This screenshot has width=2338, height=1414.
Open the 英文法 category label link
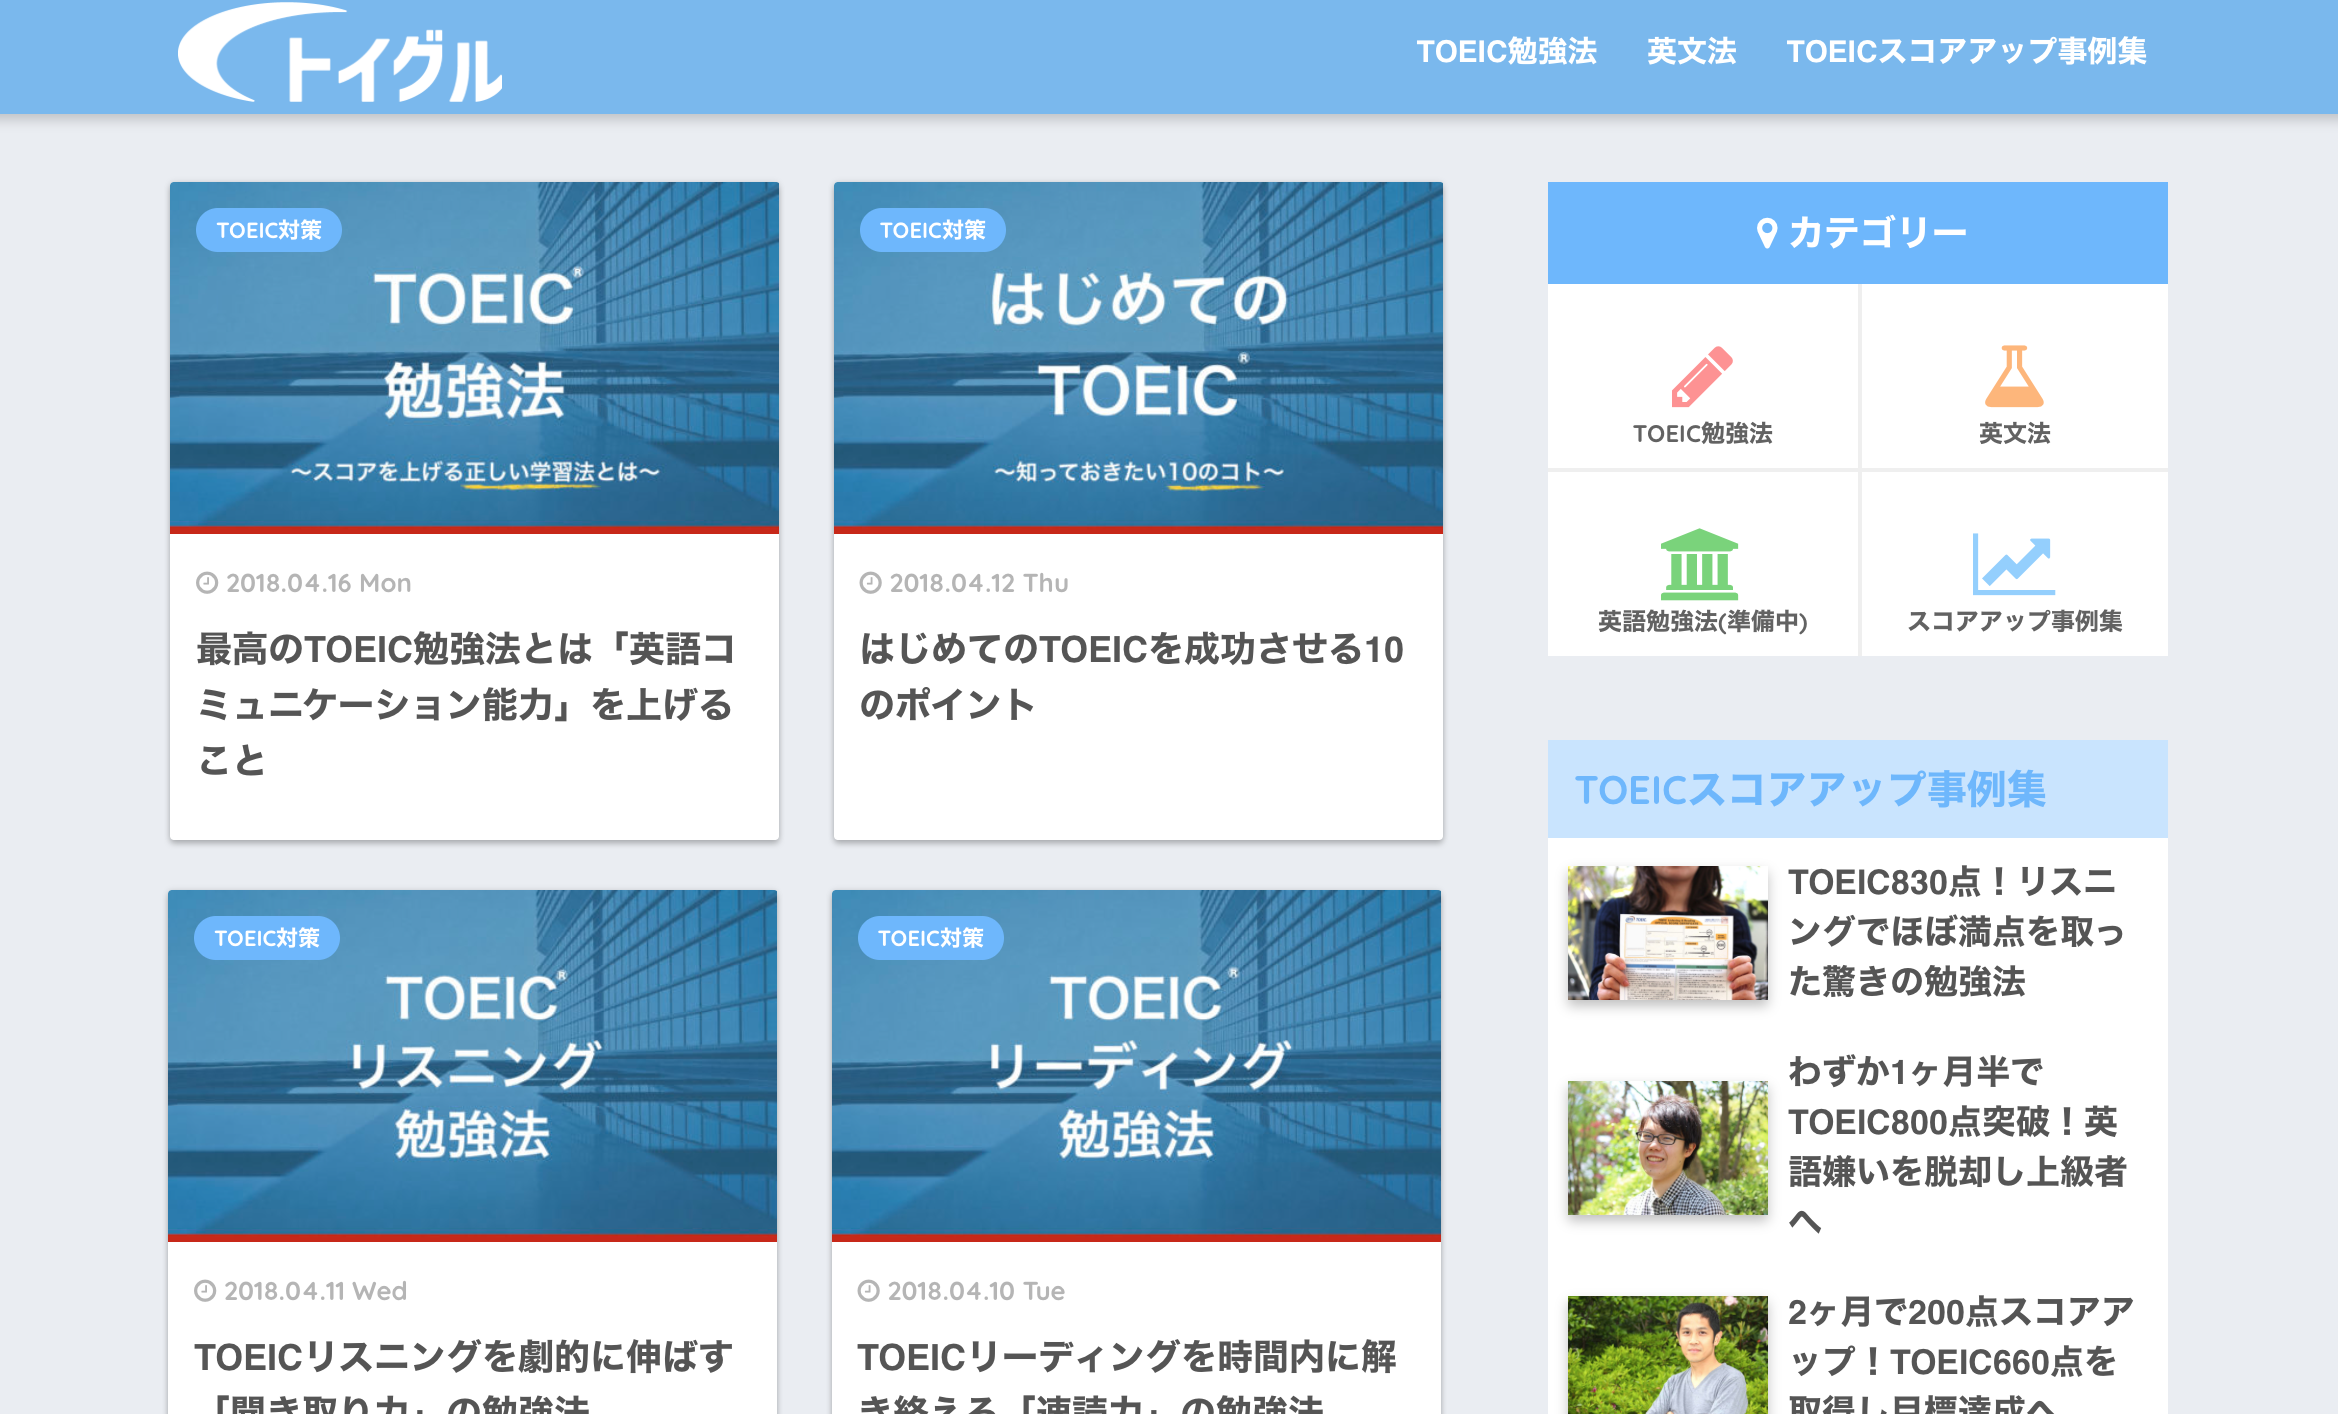click(x=2014, y=433)
